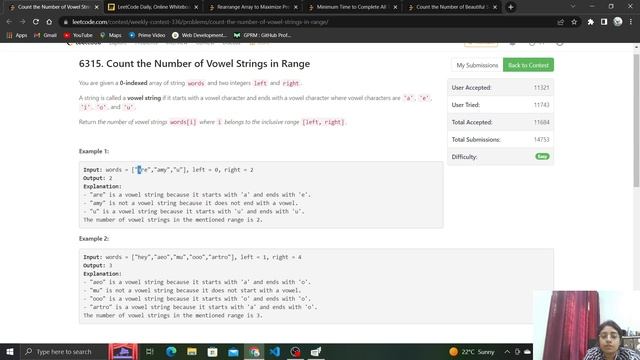Toggle the browser side panel icon
This screenshot has width=640, height=360.
coord(604,22)
